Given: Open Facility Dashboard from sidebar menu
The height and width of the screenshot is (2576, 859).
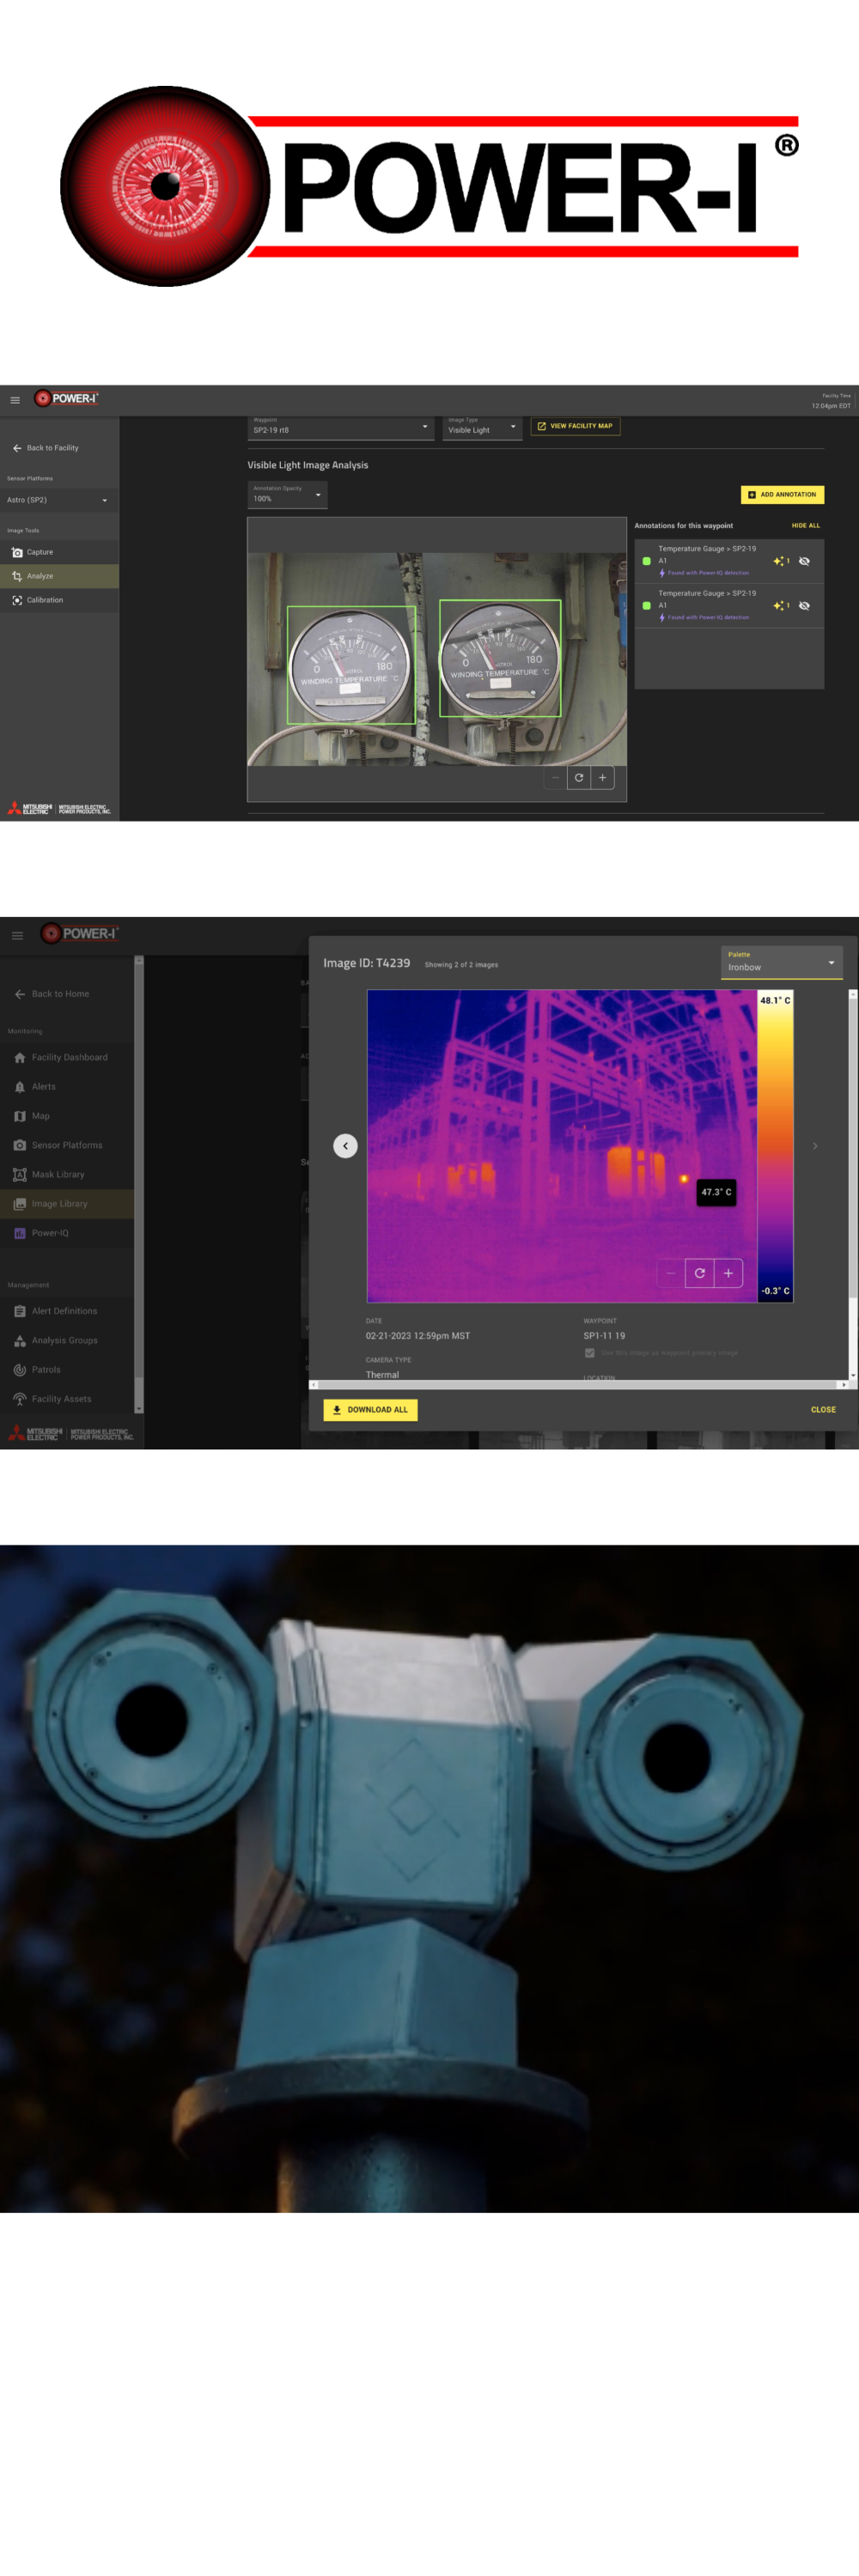Looking at the screenshot, I should pyautogui.click(x=69, y=1057).
